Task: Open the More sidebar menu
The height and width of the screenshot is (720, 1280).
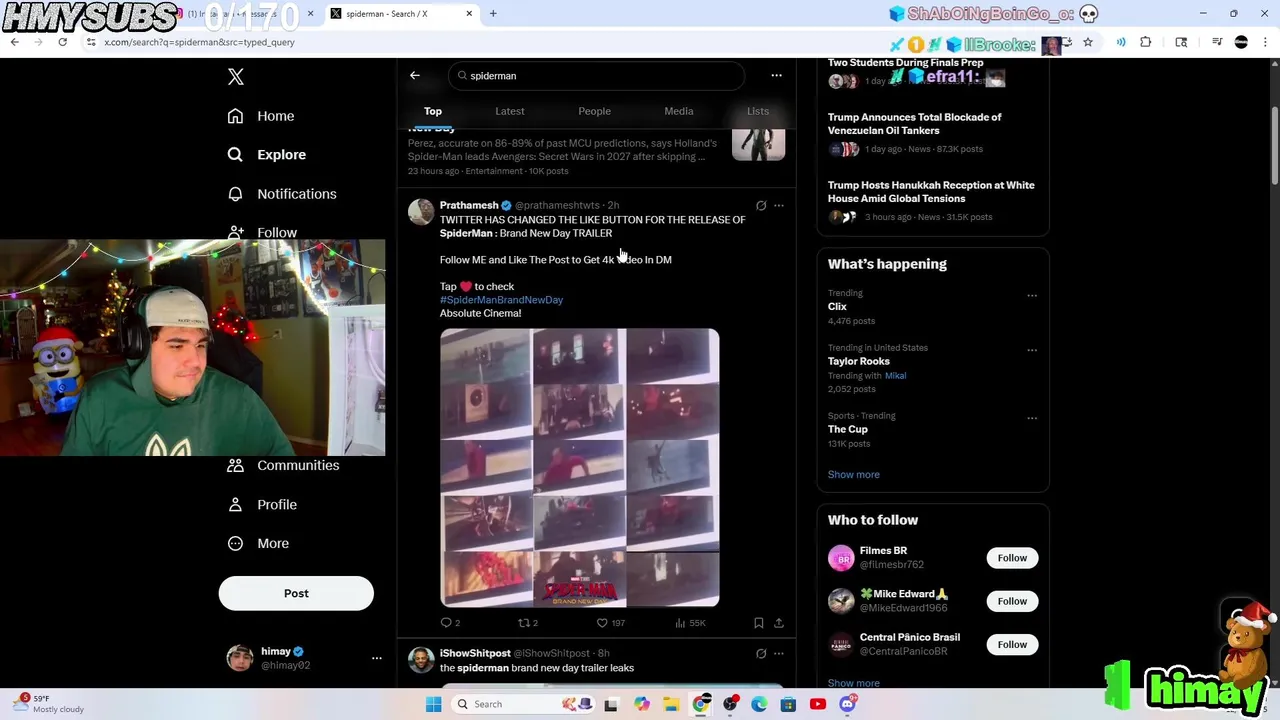Action: pos(258,543)
